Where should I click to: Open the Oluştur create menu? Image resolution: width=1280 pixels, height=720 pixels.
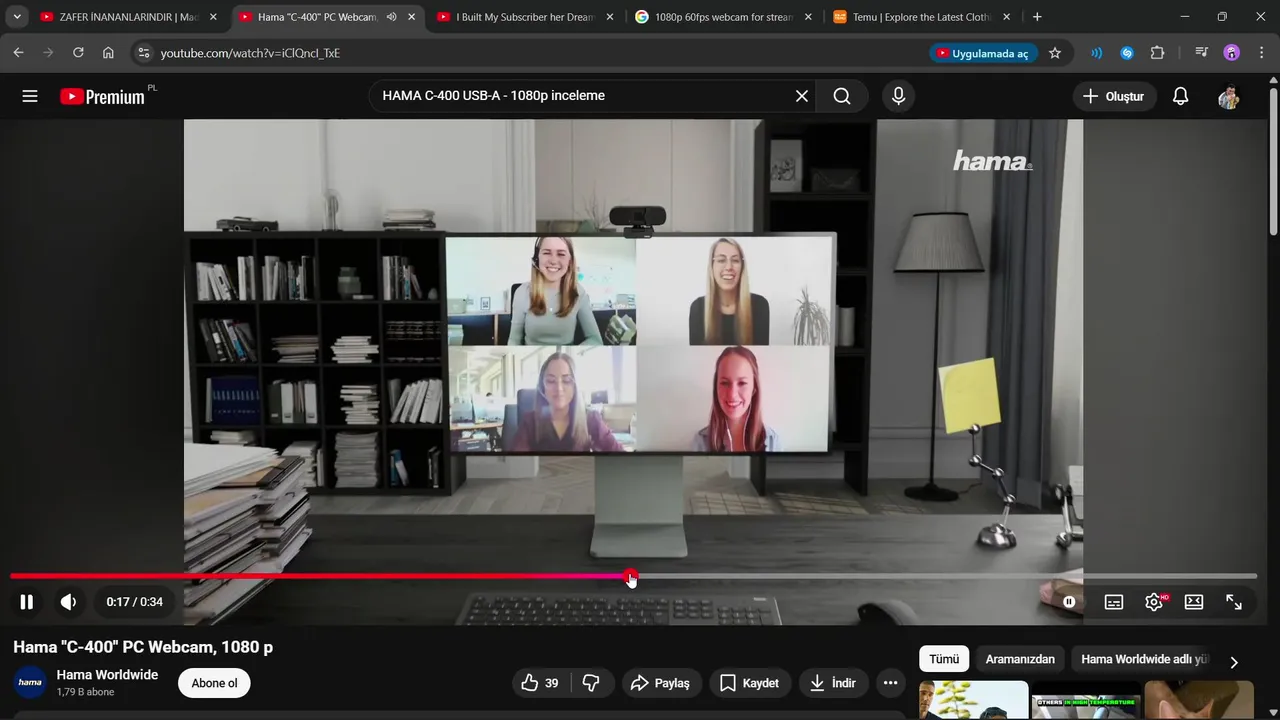pyautogui.click(x=1114, y=96)
